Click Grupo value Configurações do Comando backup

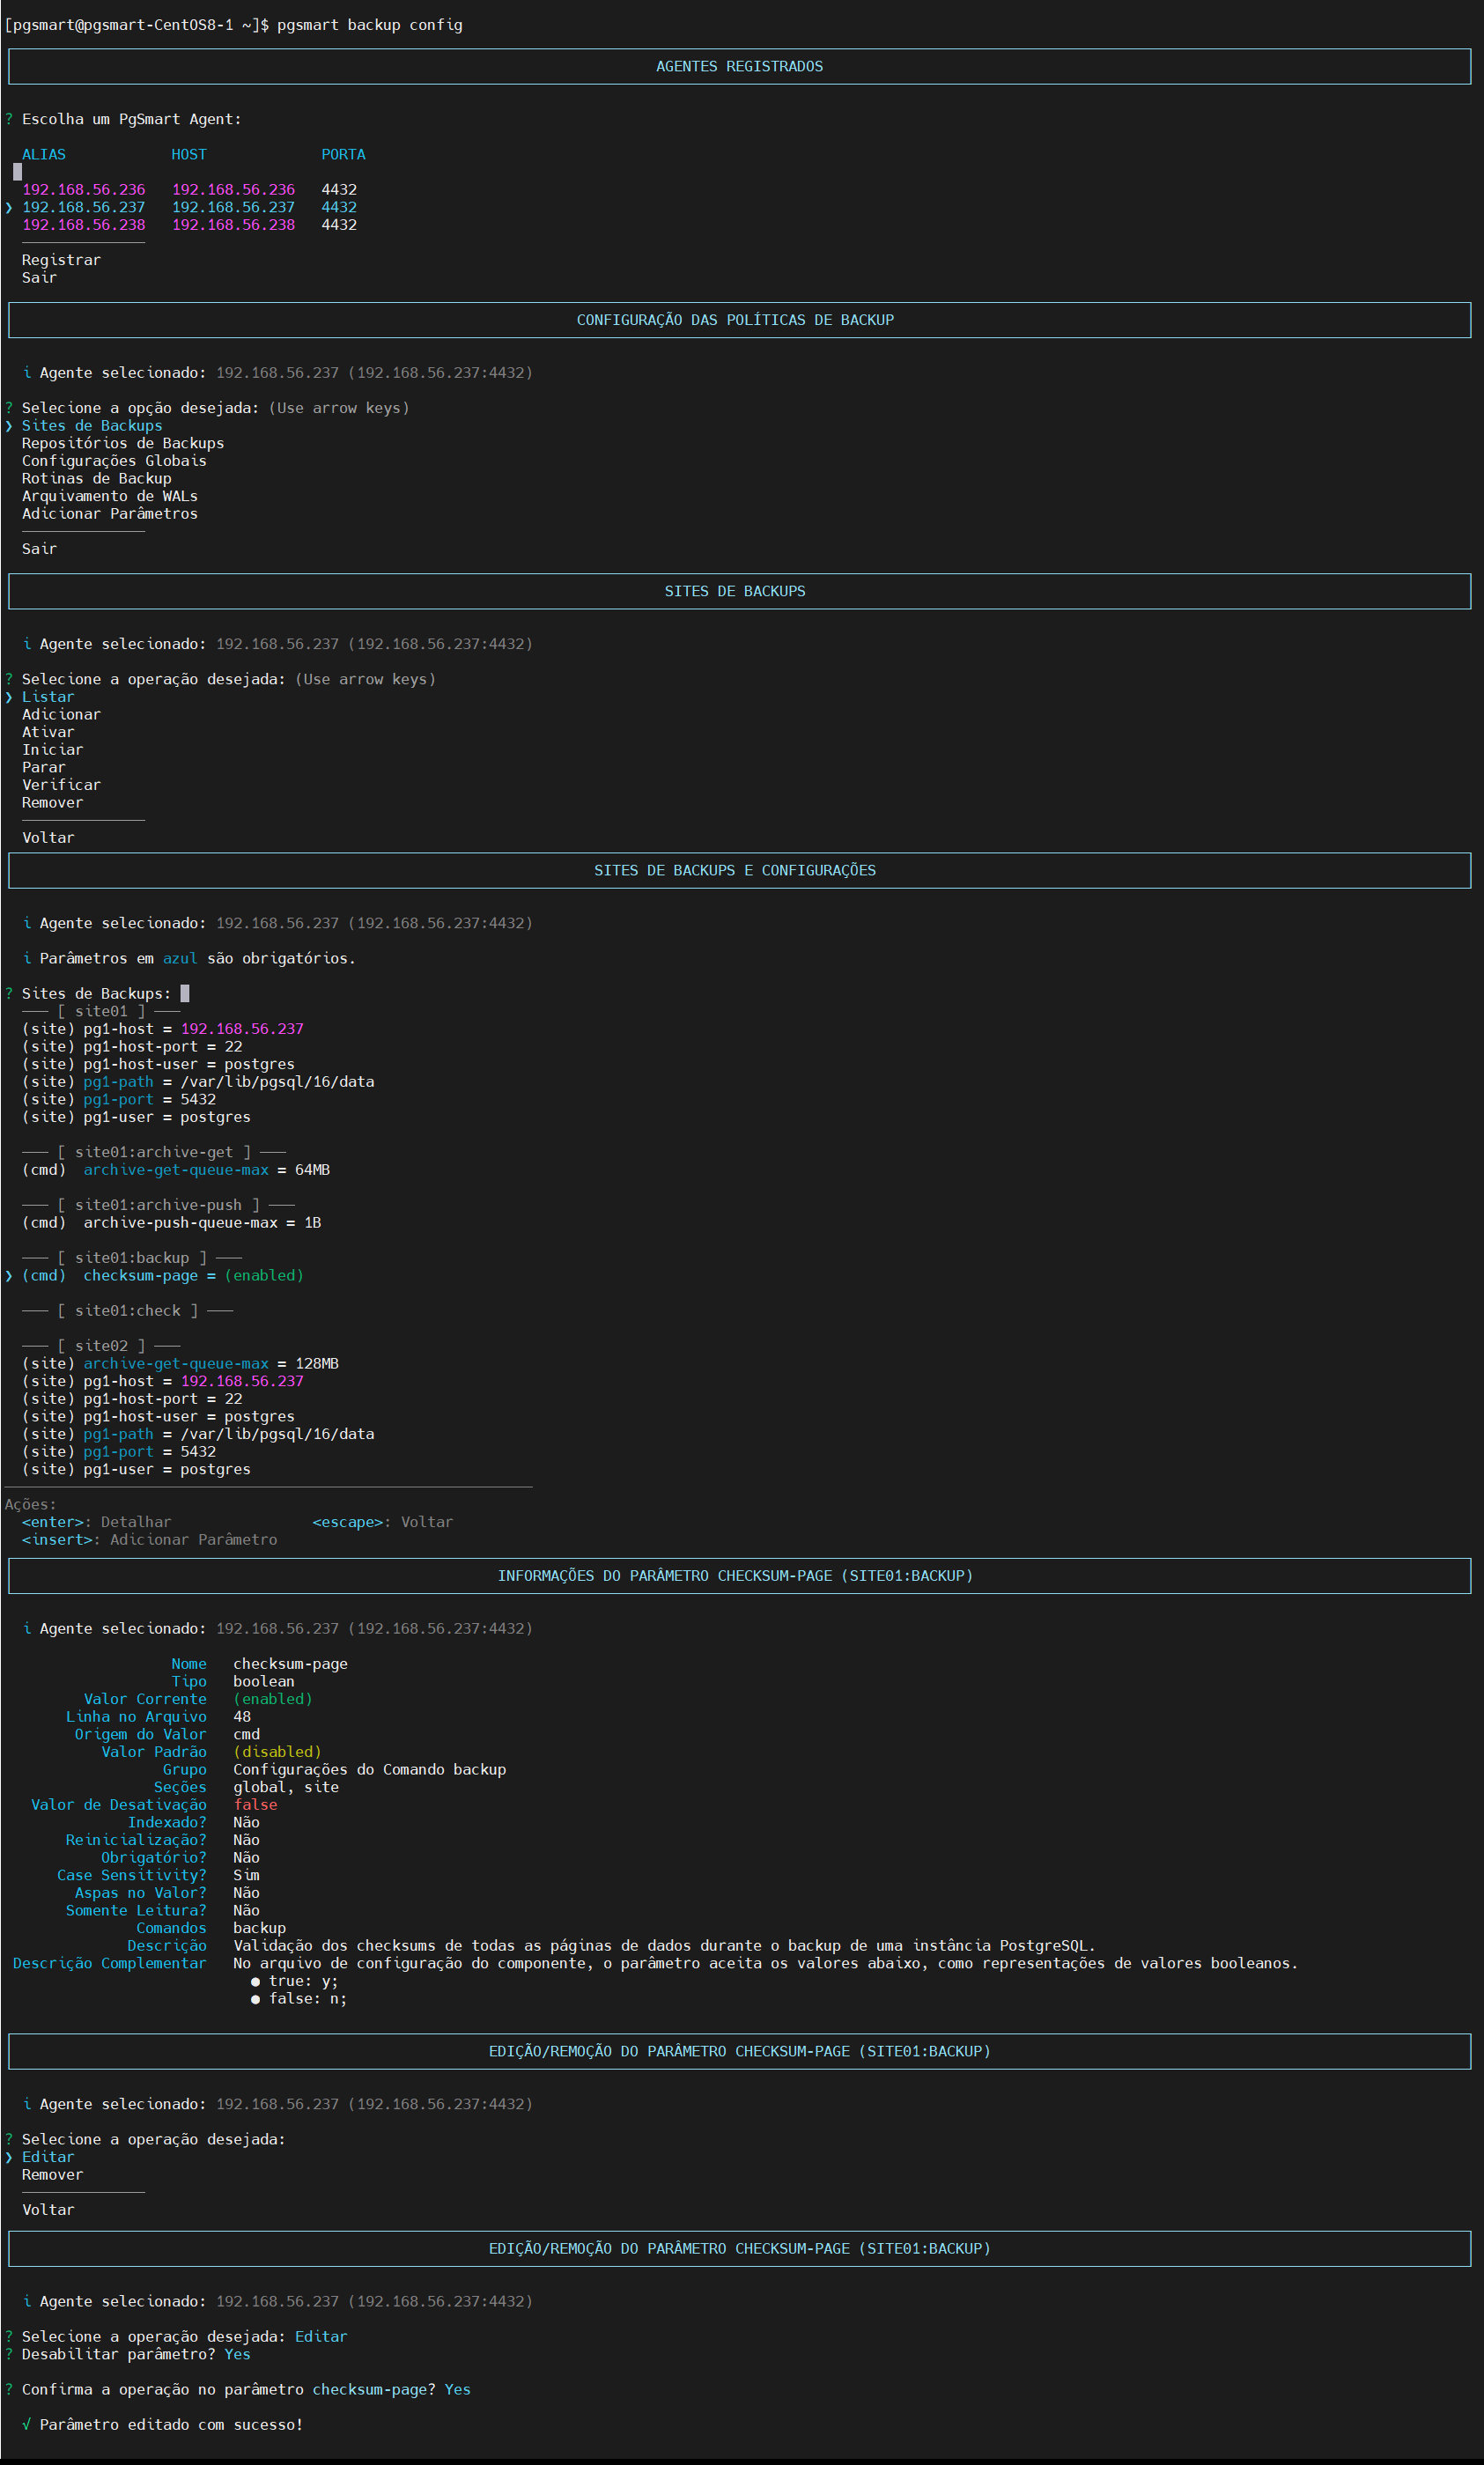click(x=370, y=1770)
